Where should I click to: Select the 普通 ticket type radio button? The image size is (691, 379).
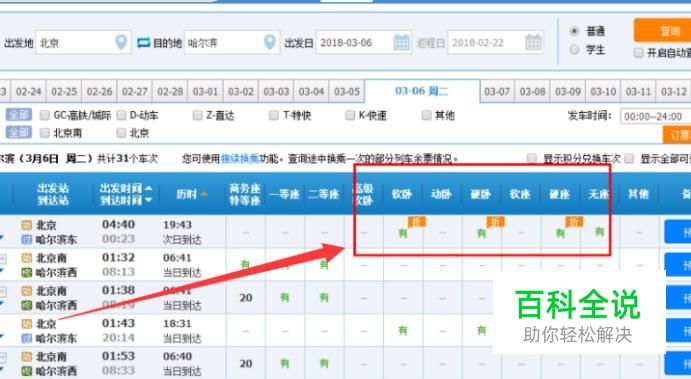(x=574, y=31)
